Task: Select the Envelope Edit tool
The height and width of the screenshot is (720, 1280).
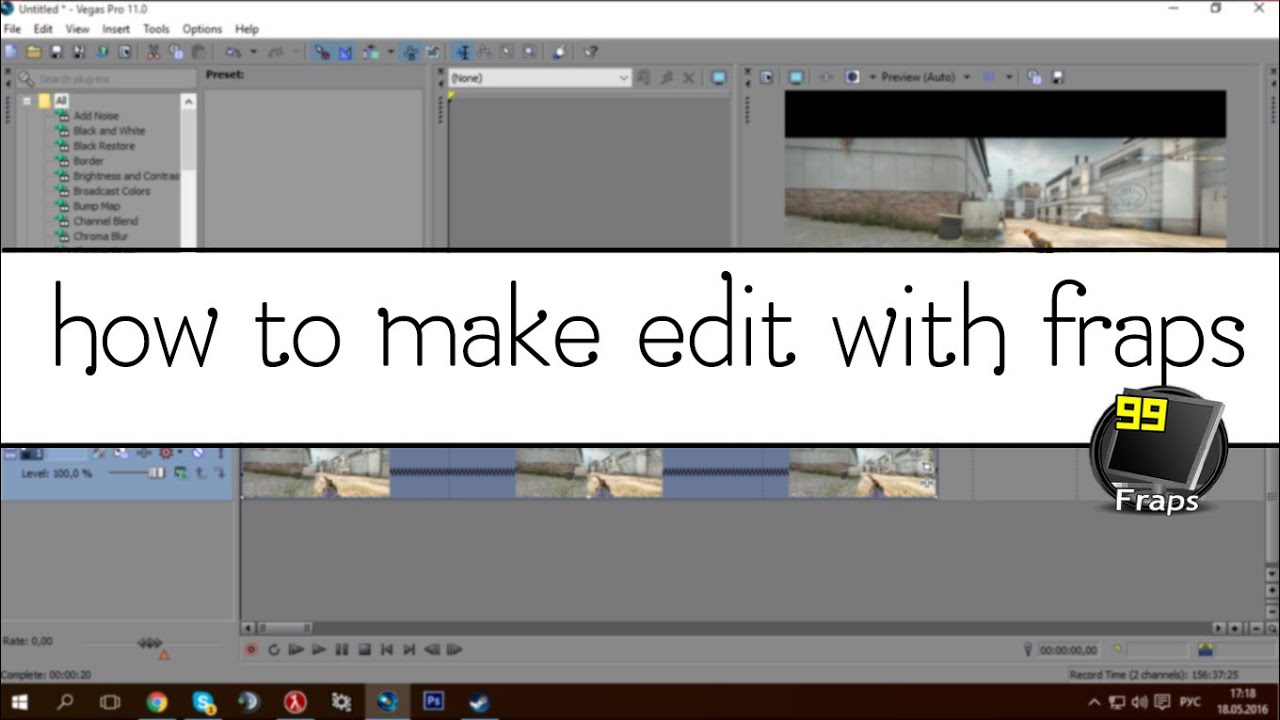Action: (x=483, y=52)
